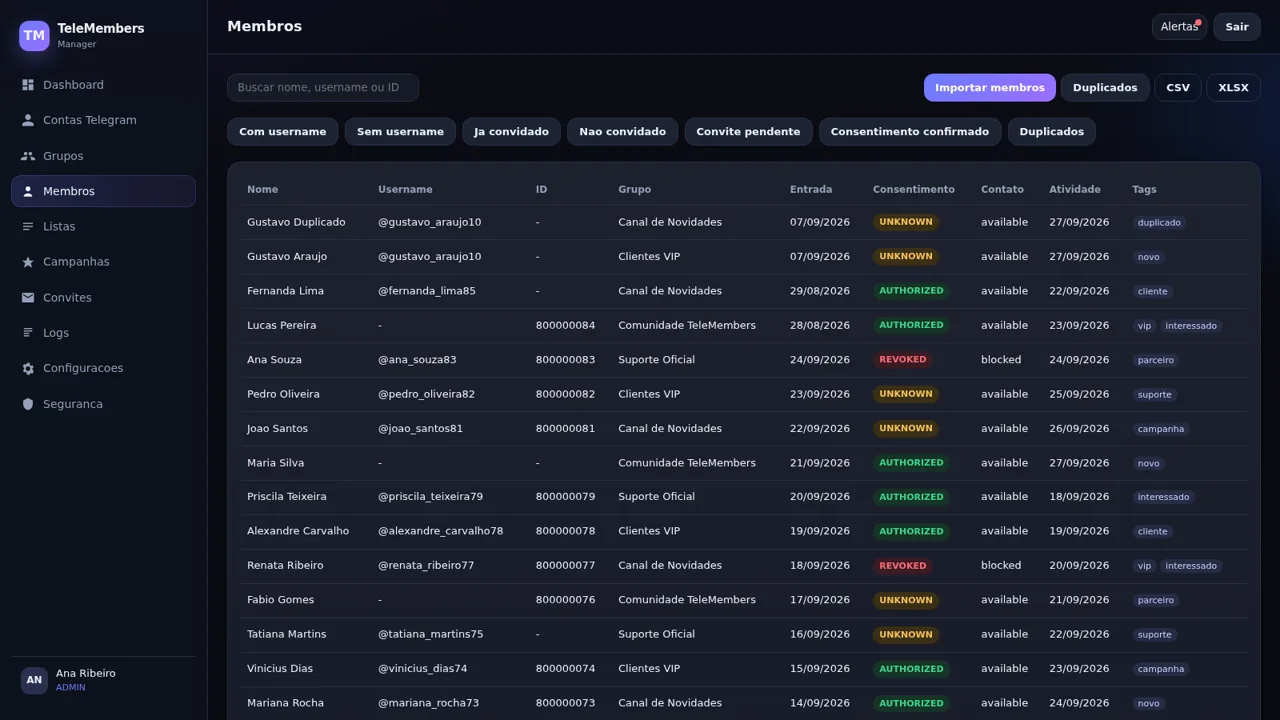Enable the Nao convidado filter
The width and height of the screenshot is (1280, 720).
[x=622, y=132]
